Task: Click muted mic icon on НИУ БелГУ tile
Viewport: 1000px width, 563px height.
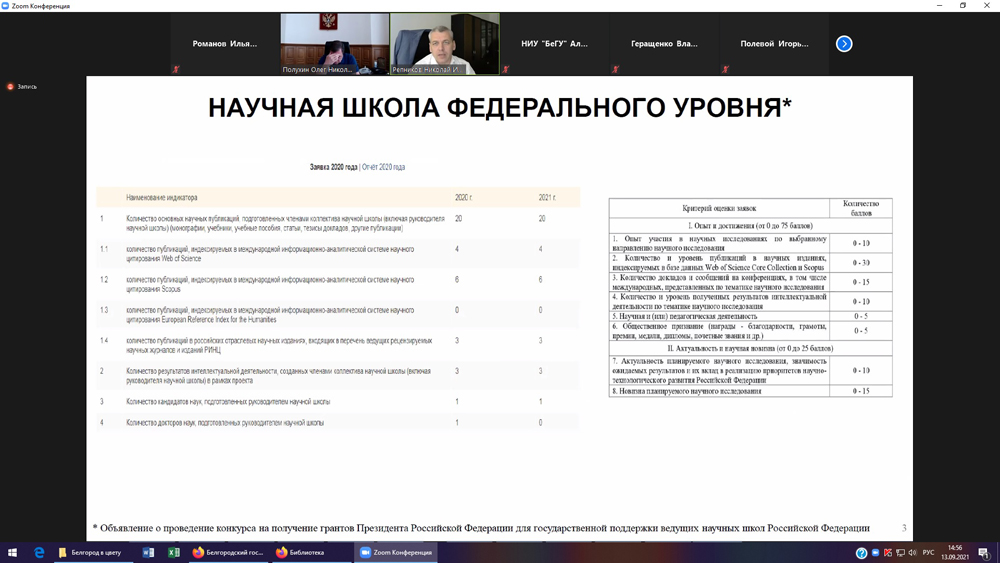Action: [x=506, y=70]
